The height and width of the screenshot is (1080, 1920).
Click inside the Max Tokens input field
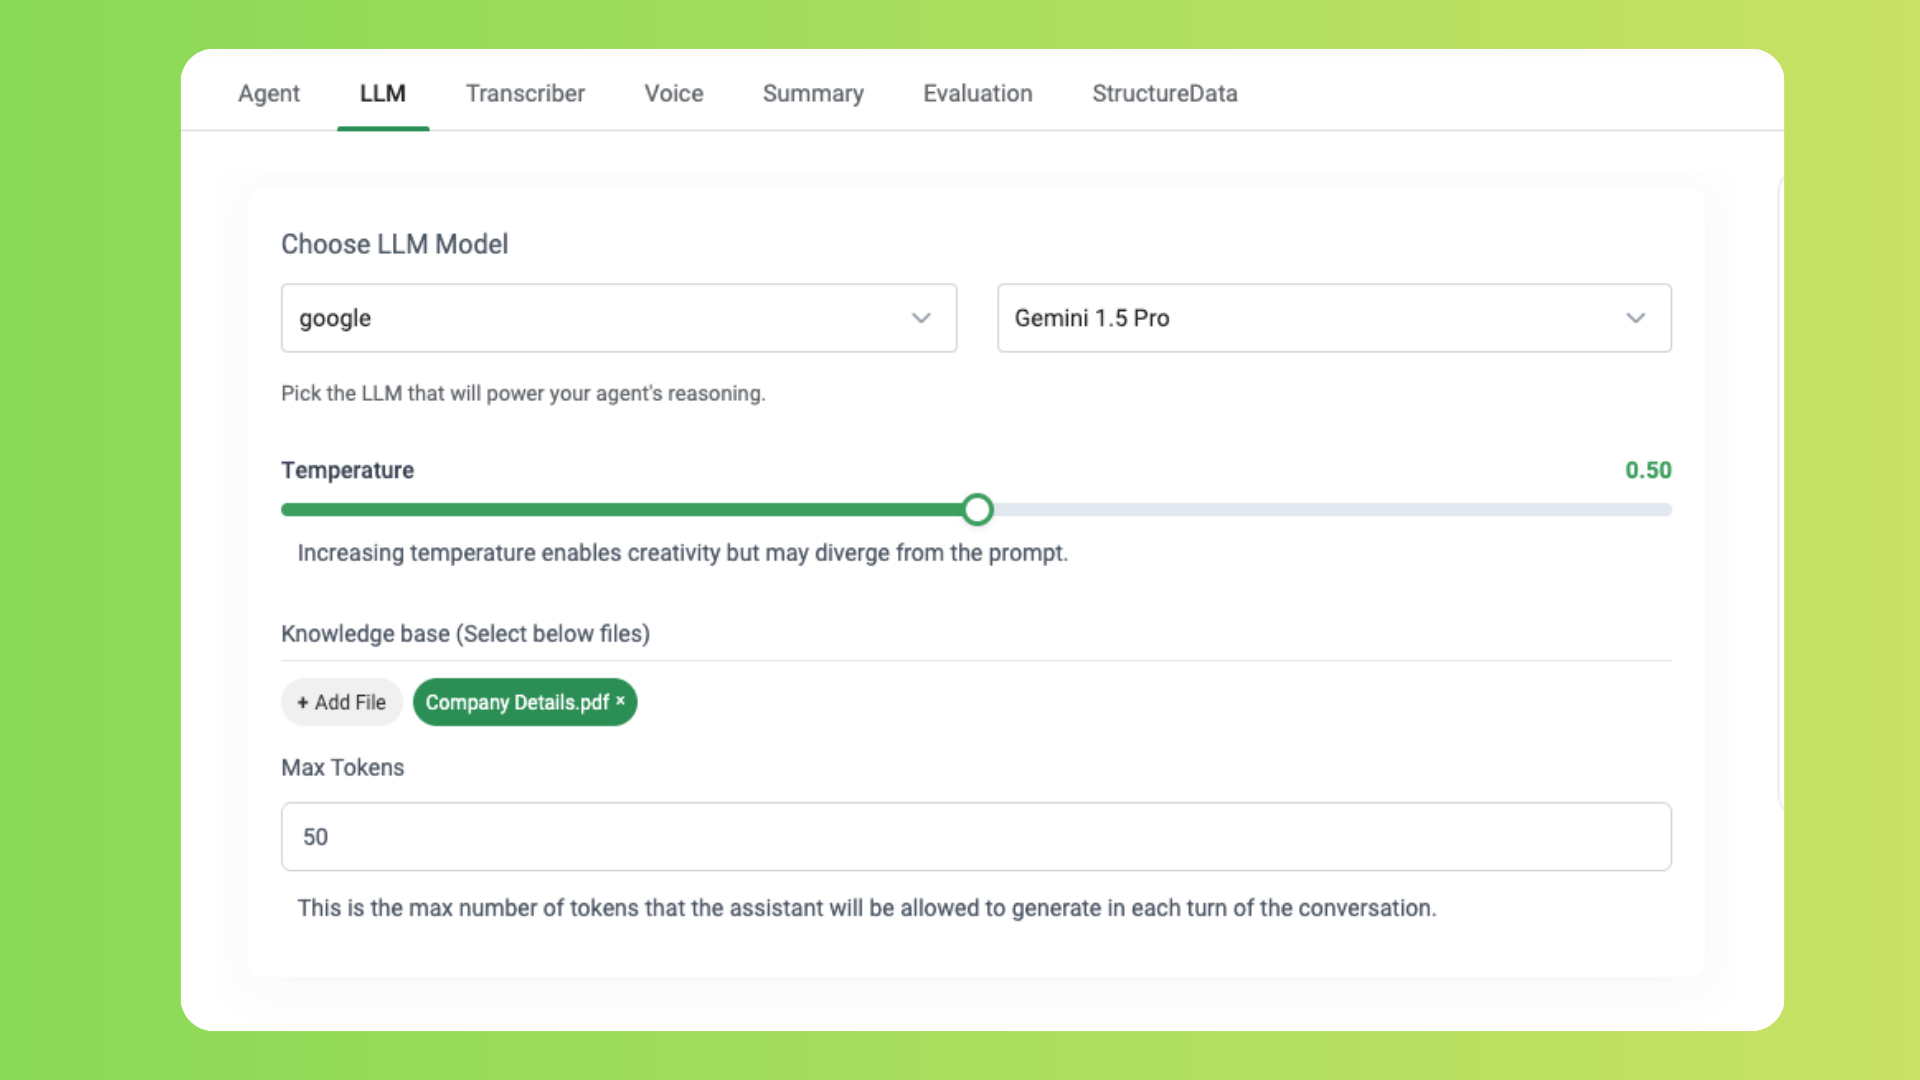pos(975,837)
